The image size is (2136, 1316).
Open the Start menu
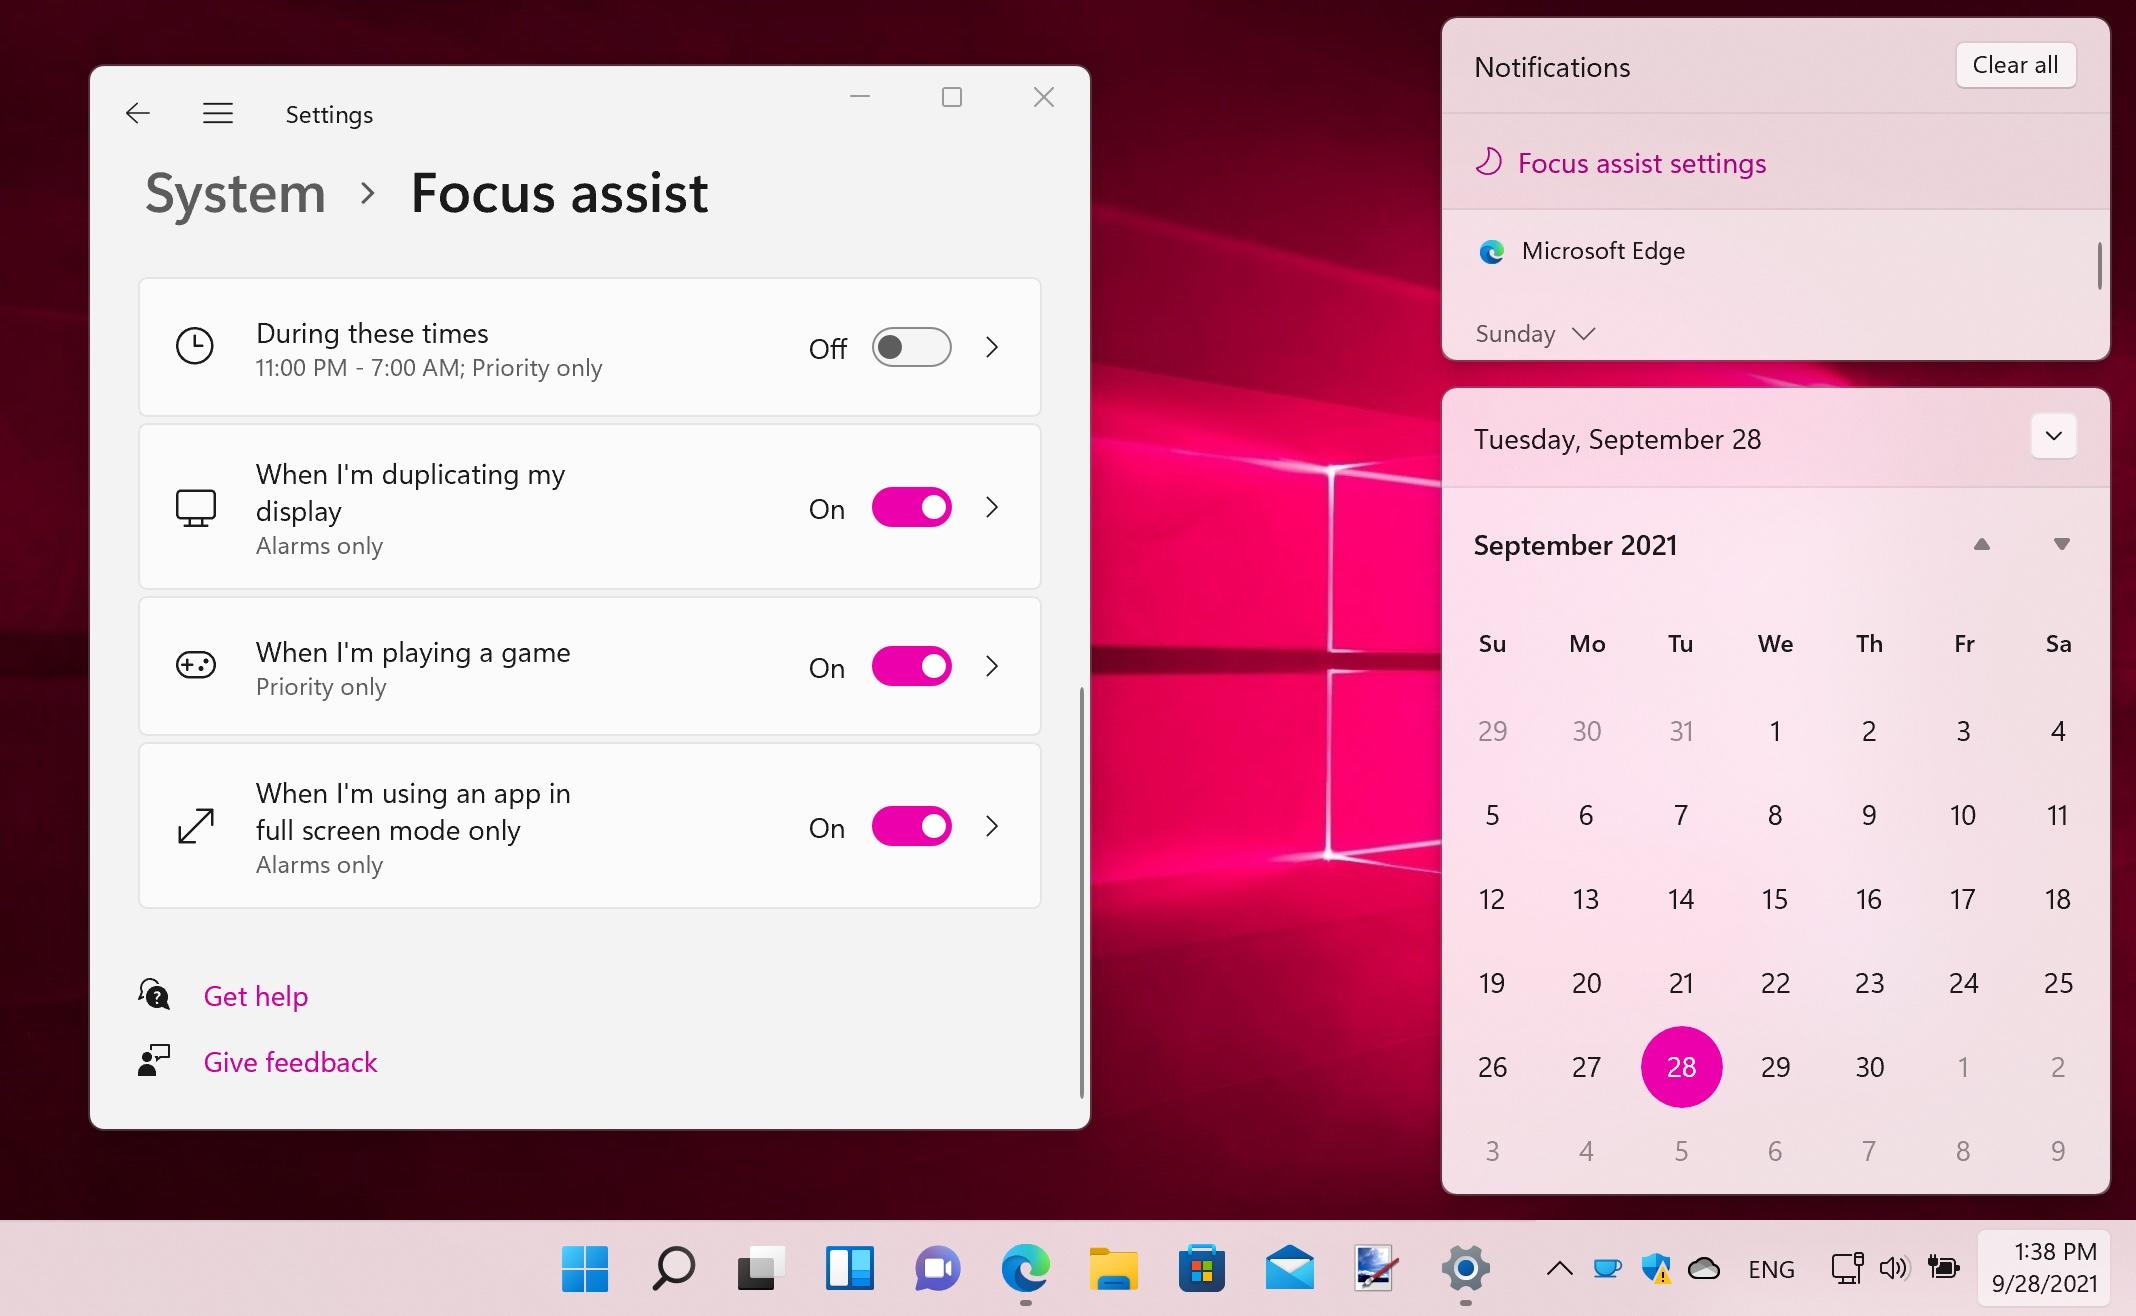coord(585,1269)
